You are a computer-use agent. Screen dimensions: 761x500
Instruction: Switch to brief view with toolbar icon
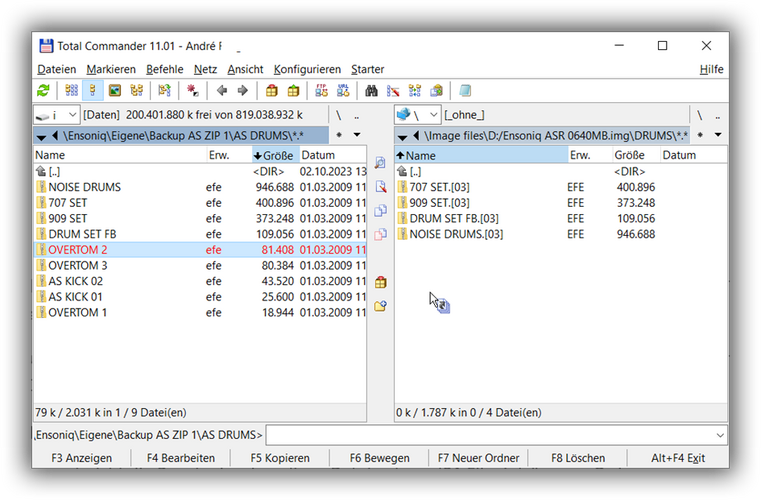pyautogui.click(x=71, y=91)
